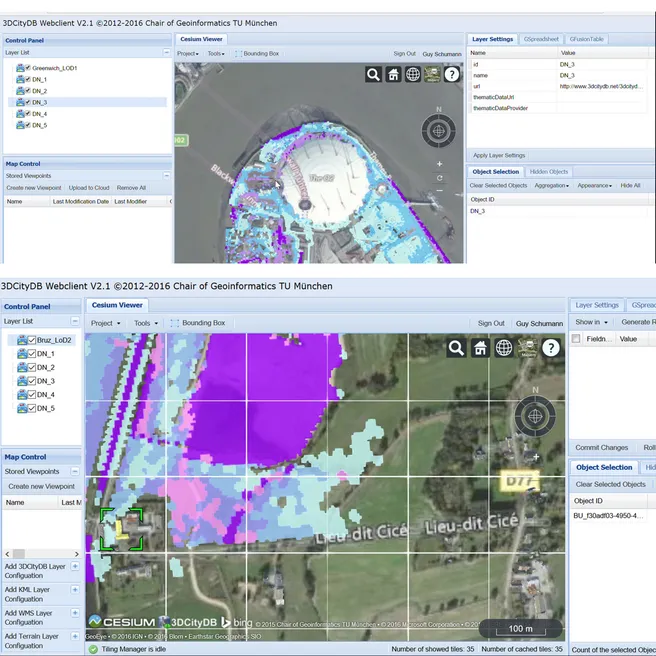
Task: Click layer icon beside Greenwich_LOD1
Action: [x=20, y=68]
